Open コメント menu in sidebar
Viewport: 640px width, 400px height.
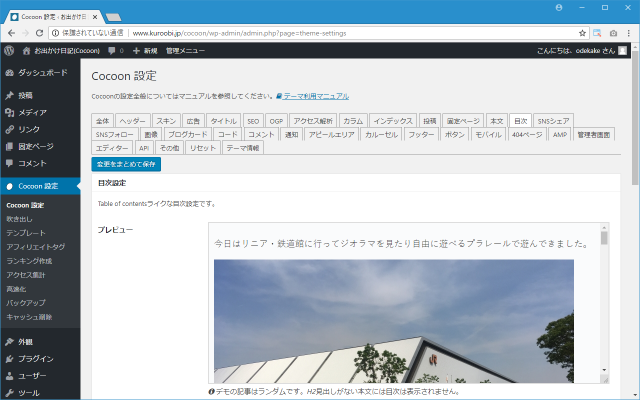point(40,163)
